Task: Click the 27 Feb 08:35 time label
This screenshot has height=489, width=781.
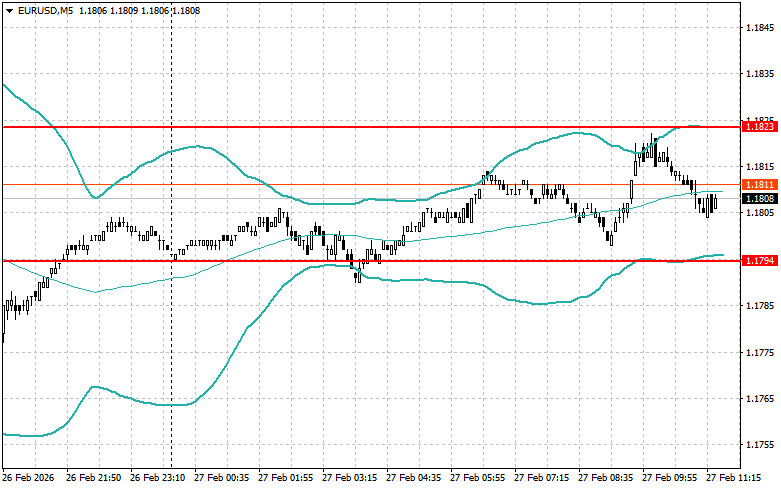Action: 605,477
